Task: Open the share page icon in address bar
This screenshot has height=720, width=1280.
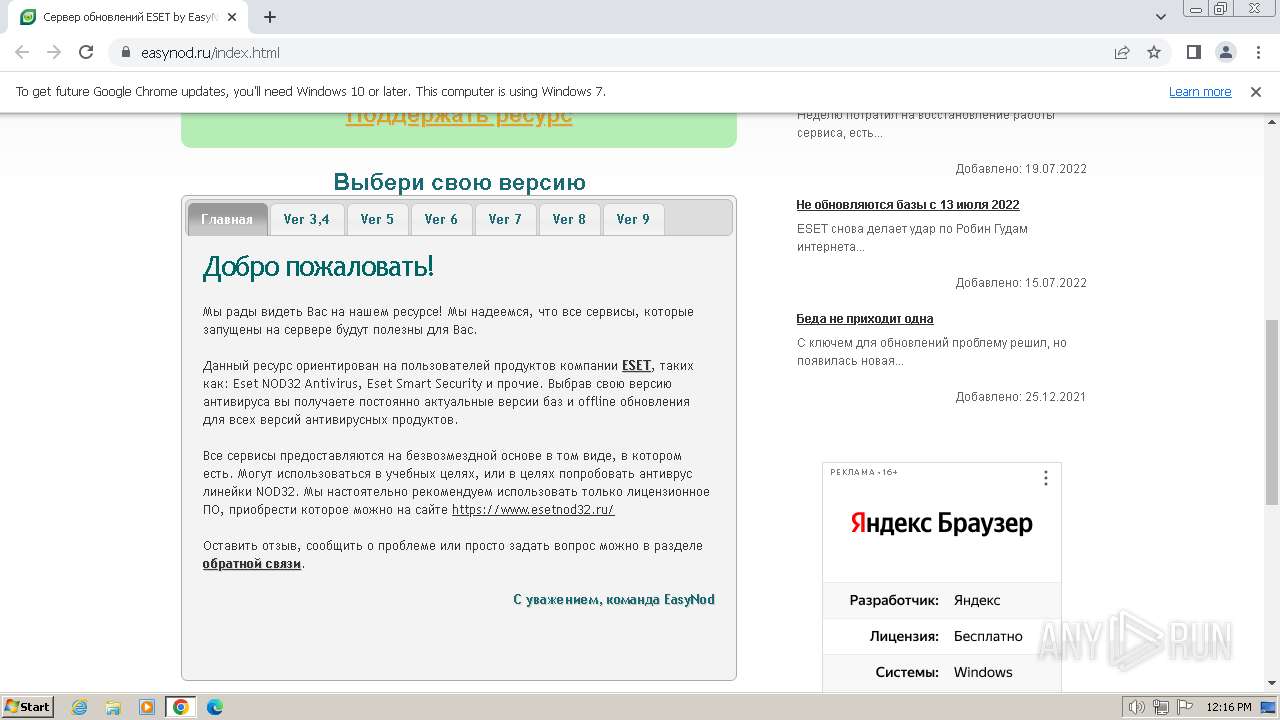Action: [1122, 52]
